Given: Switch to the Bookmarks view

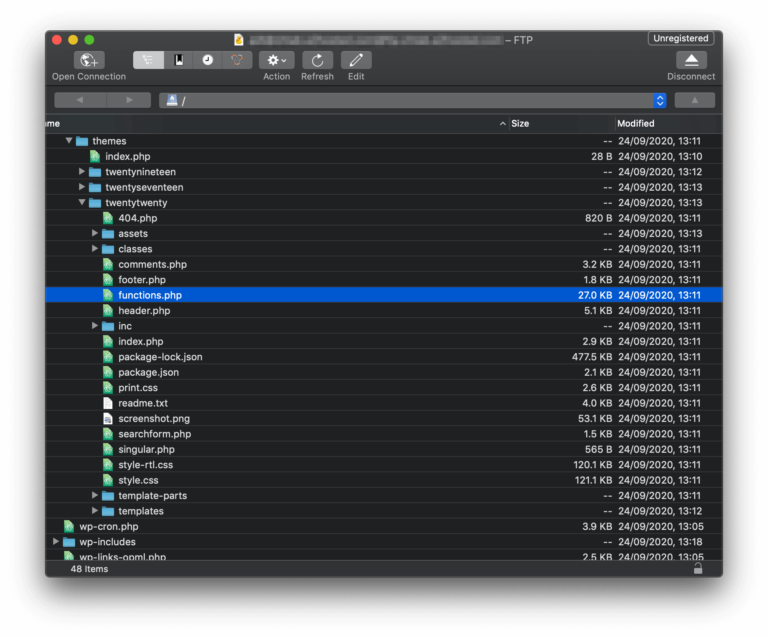Looking at the screenshot, I should click(178, 60).
